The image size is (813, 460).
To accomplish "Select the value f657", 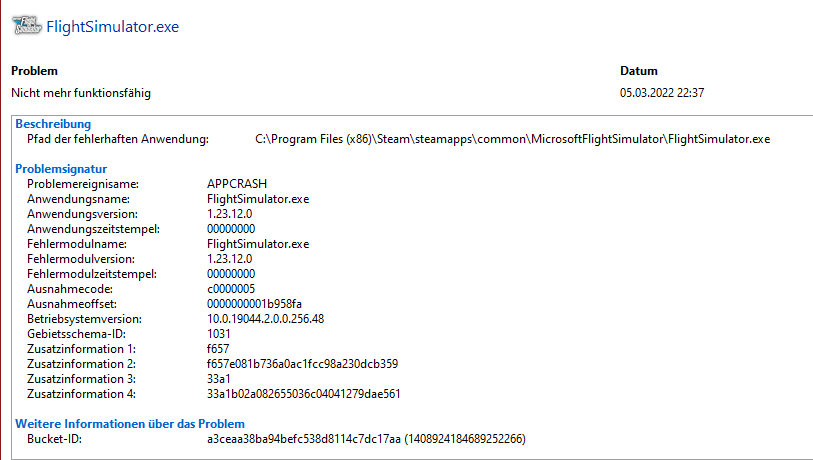I will coord(218,350).
